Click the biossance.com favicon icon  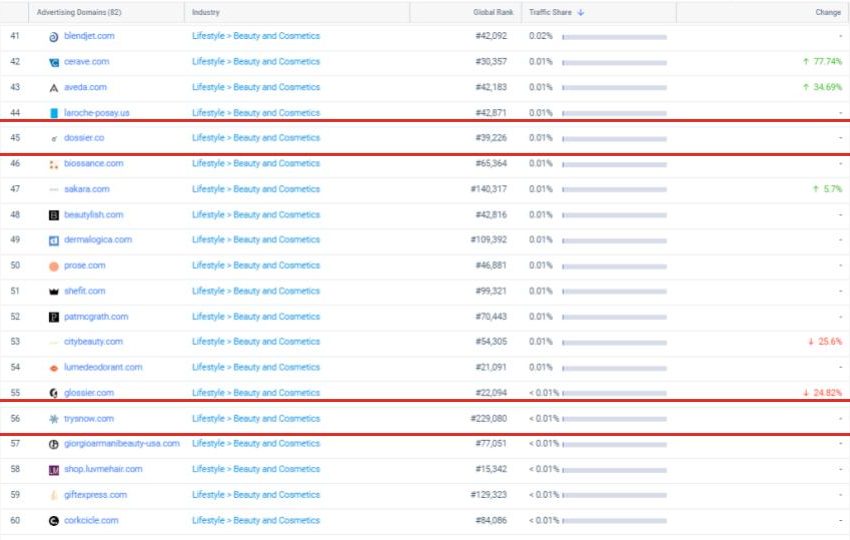(x=54, y=164)
